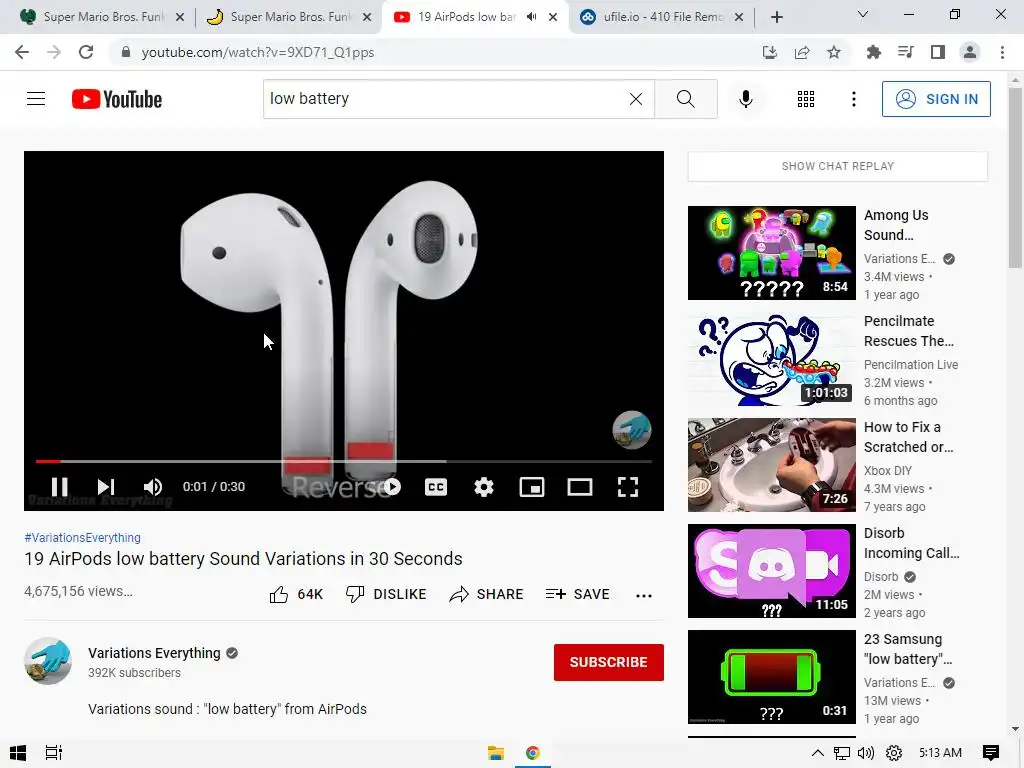
Task: Share this page icon in toolbar
Action: [x=802, y=52]
